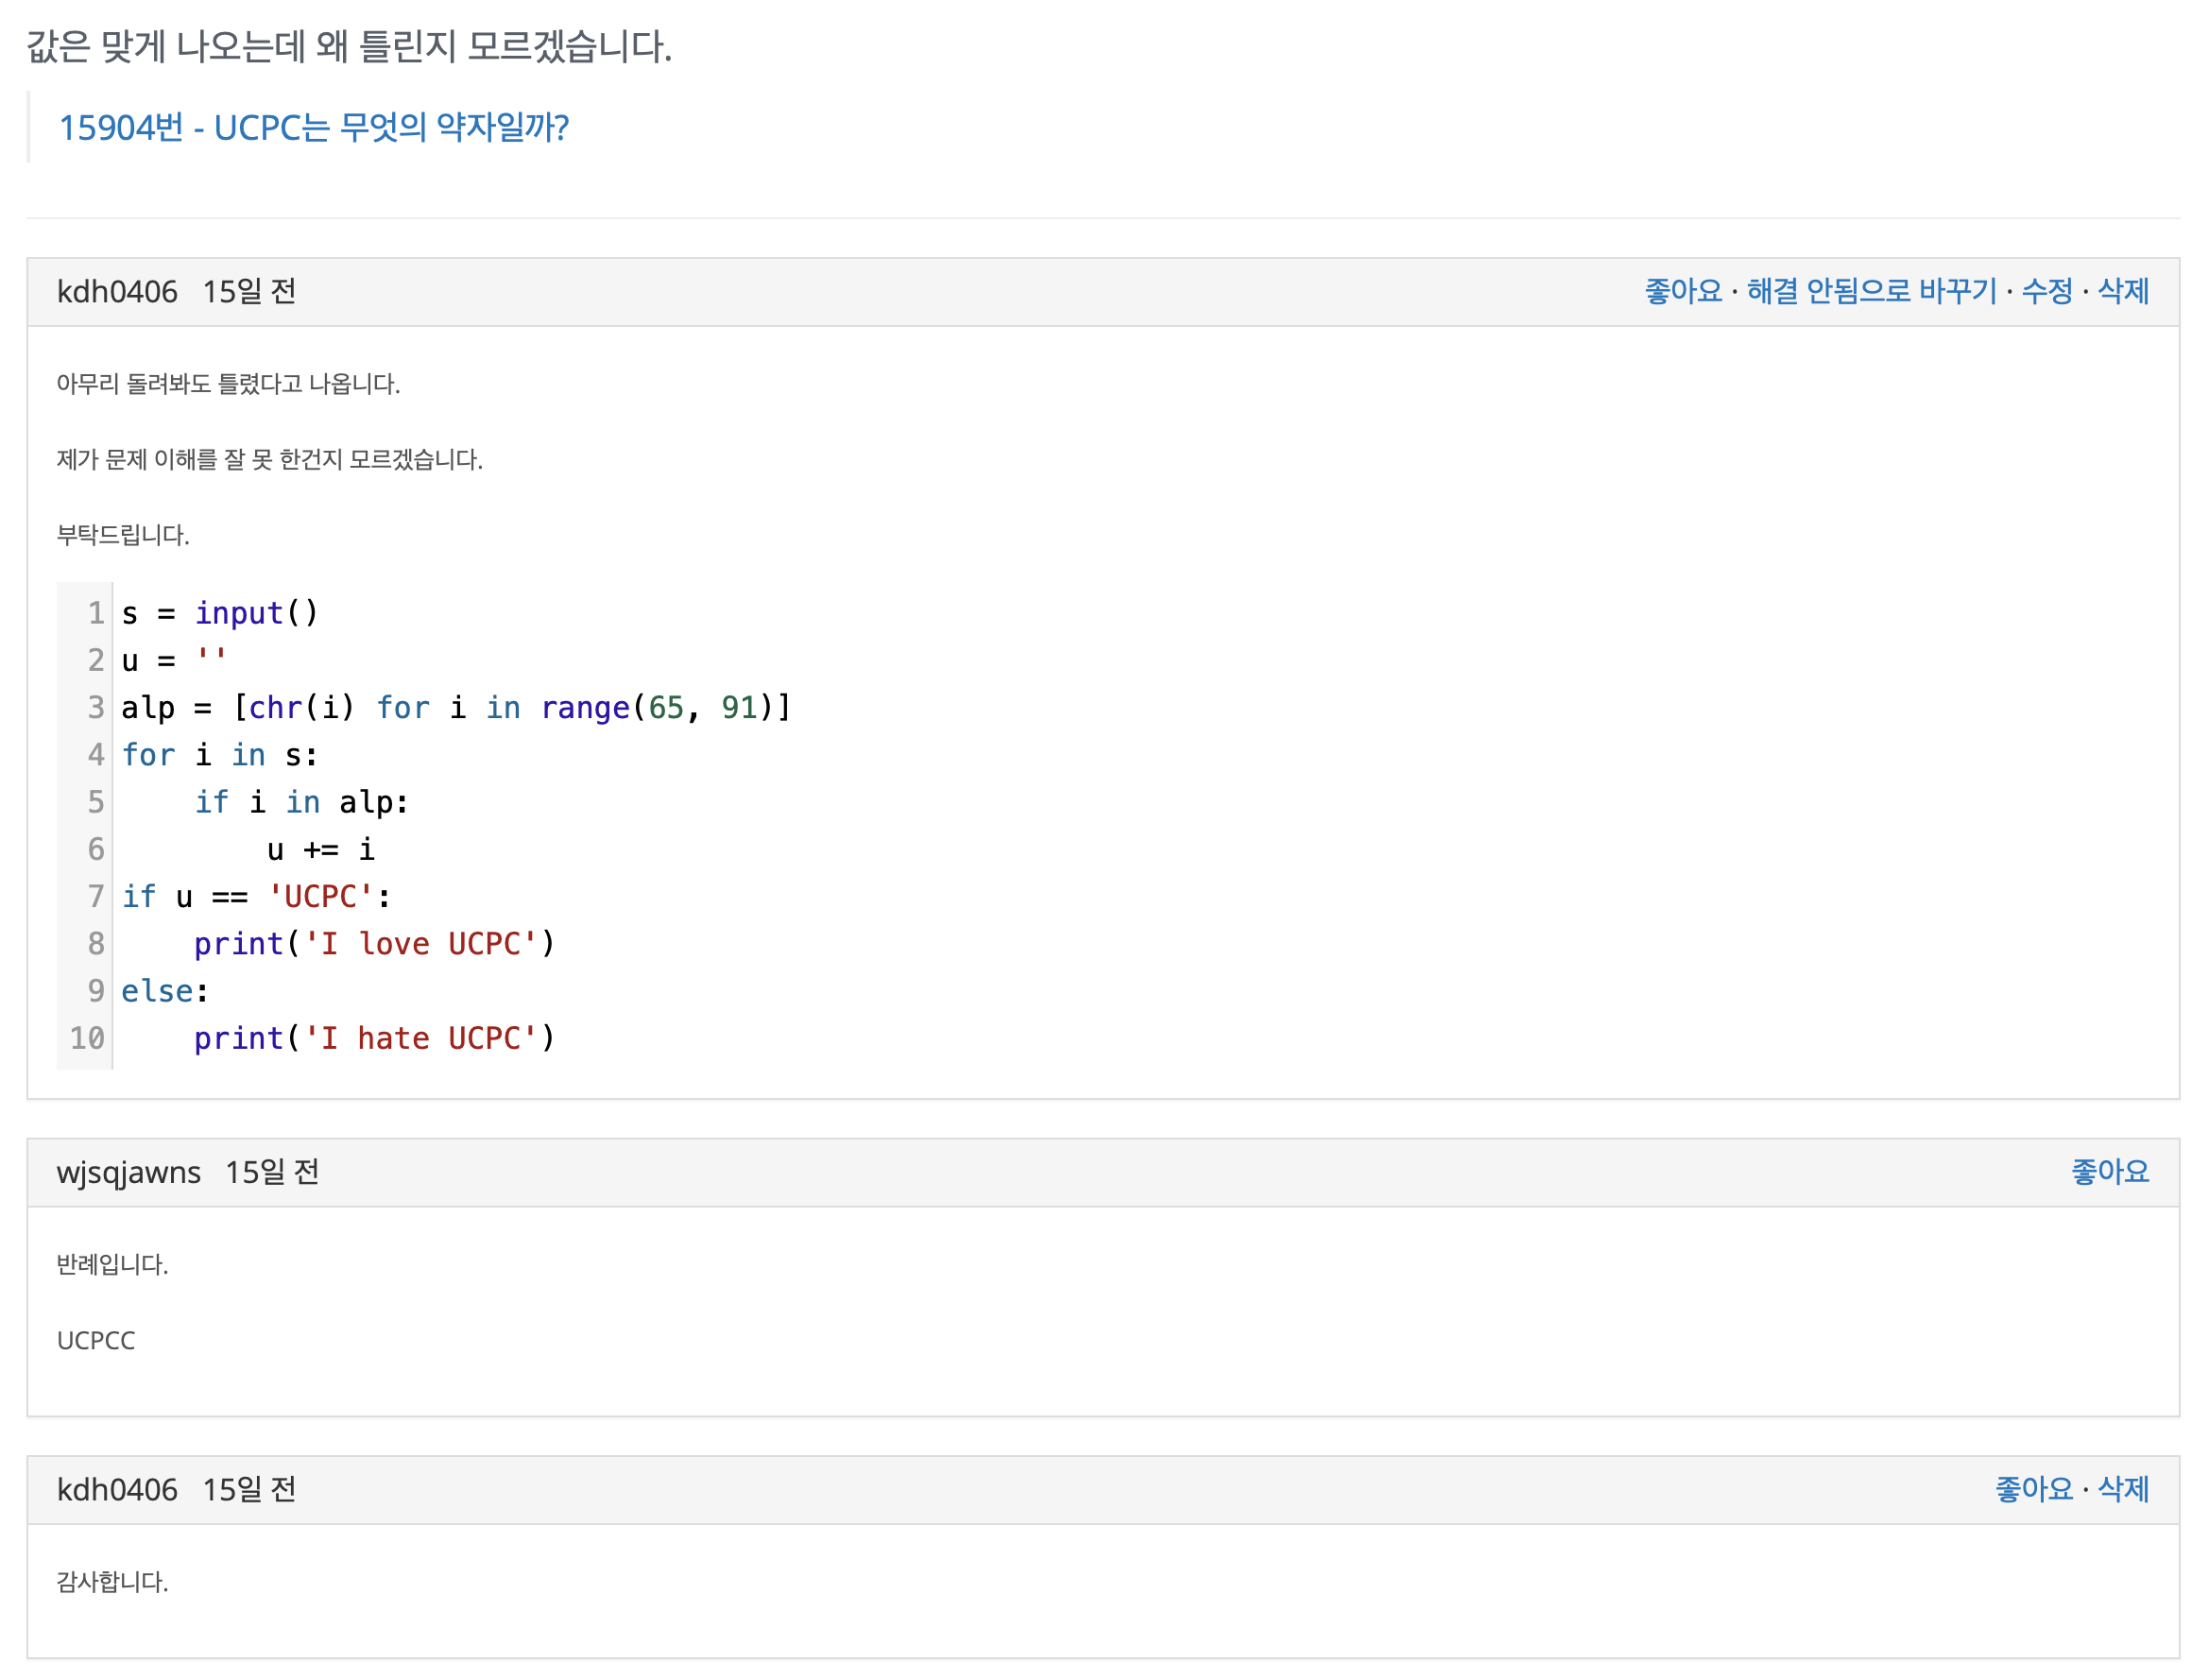The height and width of the screenshot is (1680, 2209).
Task: Click 삭제 on the first kdh0406 post
Action: tap(2122, 291)
